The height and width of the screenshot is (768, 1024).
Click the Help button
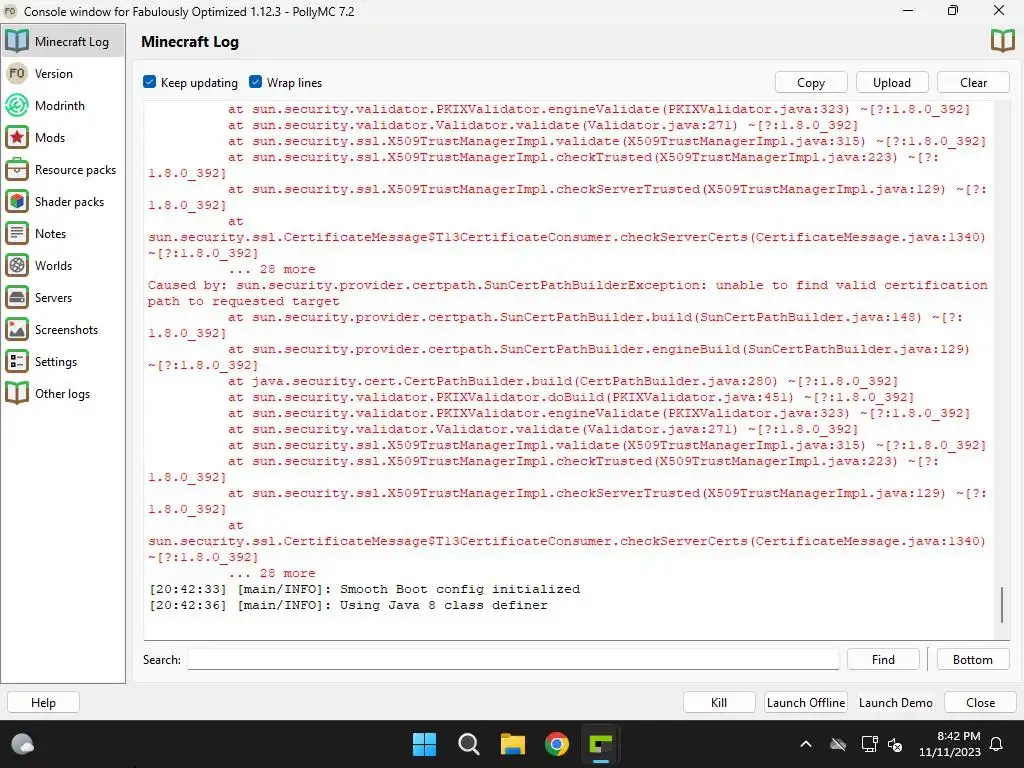tap(43, 702)
